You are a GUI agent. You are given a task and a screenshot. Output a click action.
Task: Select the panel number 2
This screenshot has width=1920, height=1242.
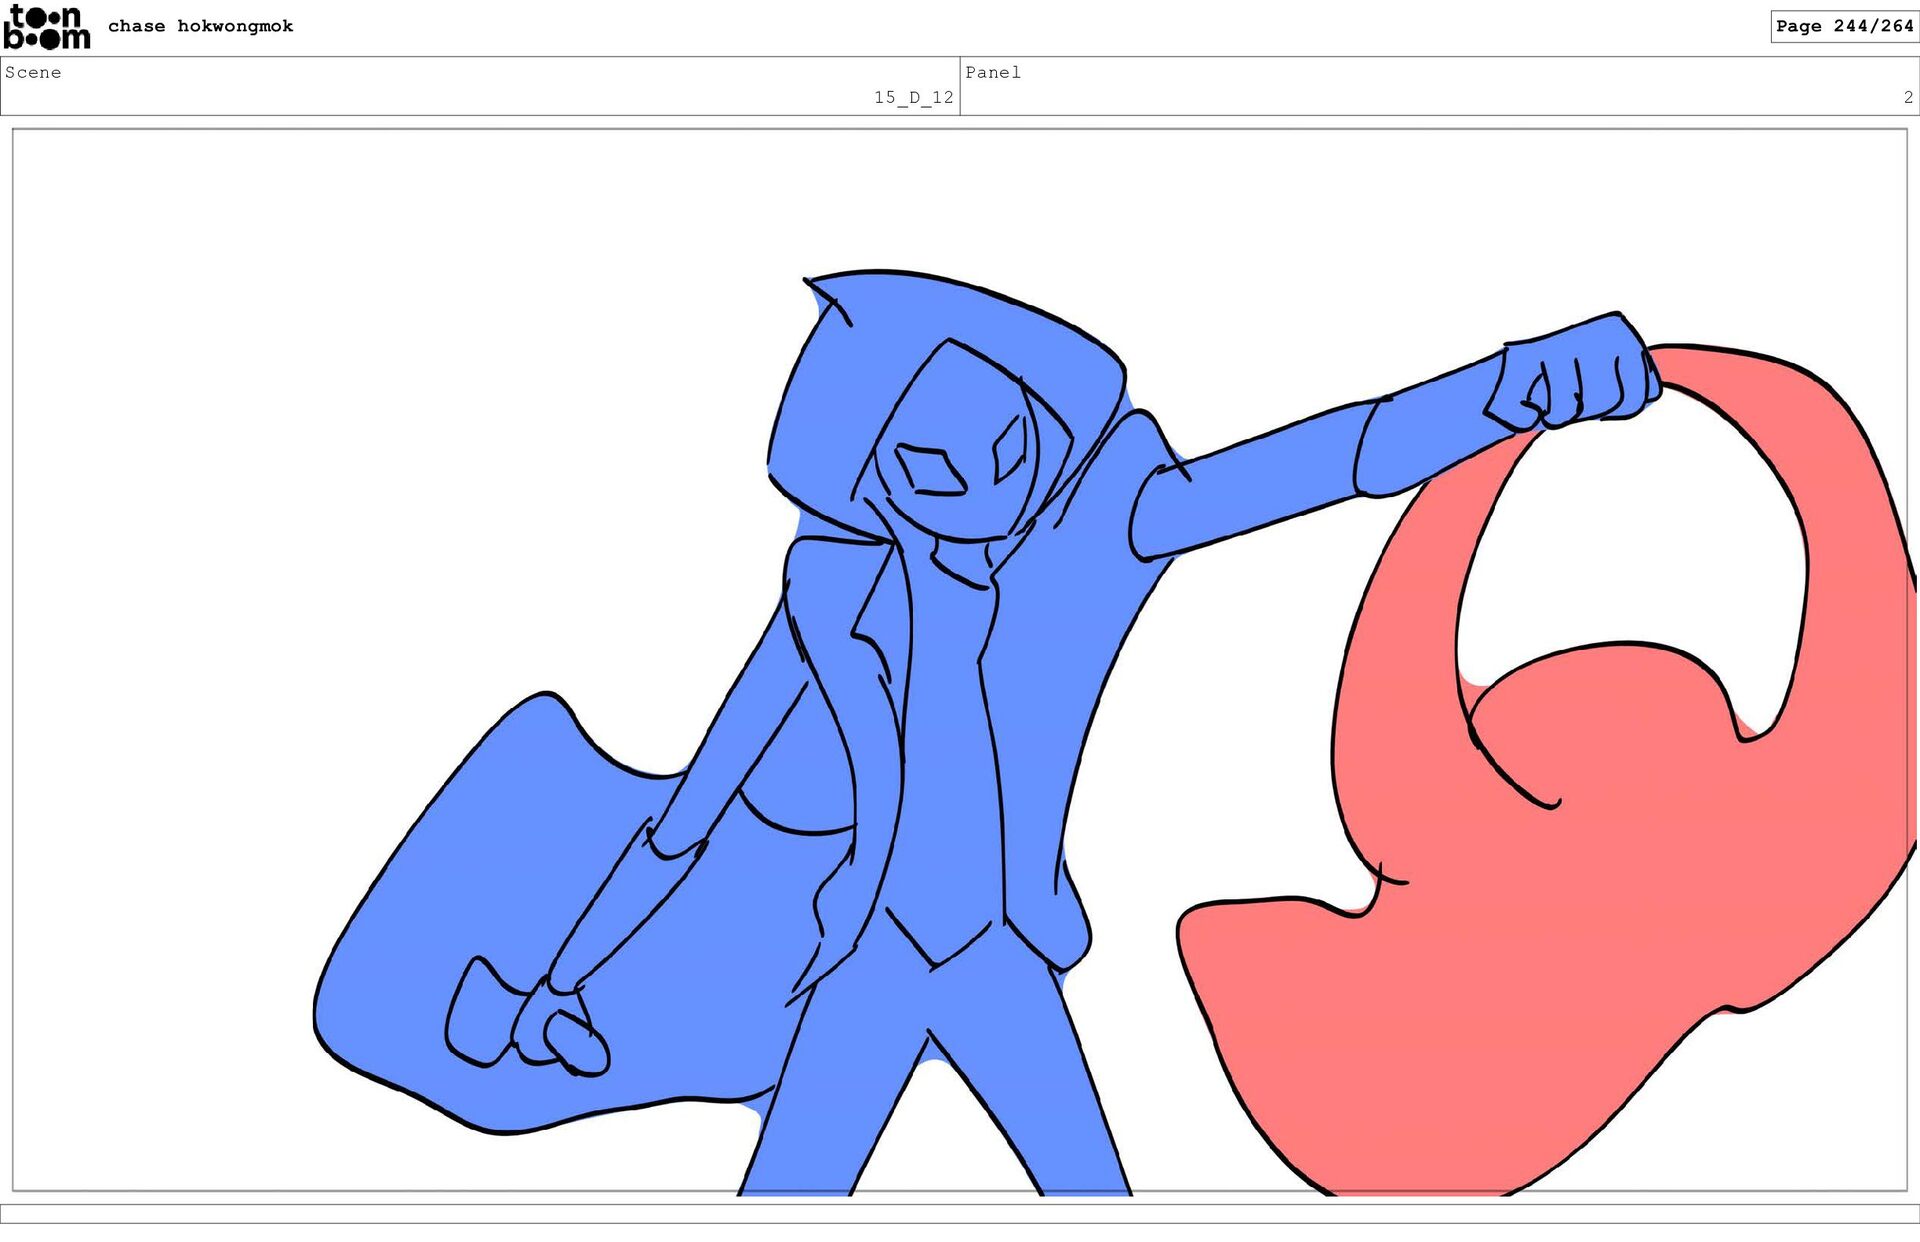click(1907, 97)
